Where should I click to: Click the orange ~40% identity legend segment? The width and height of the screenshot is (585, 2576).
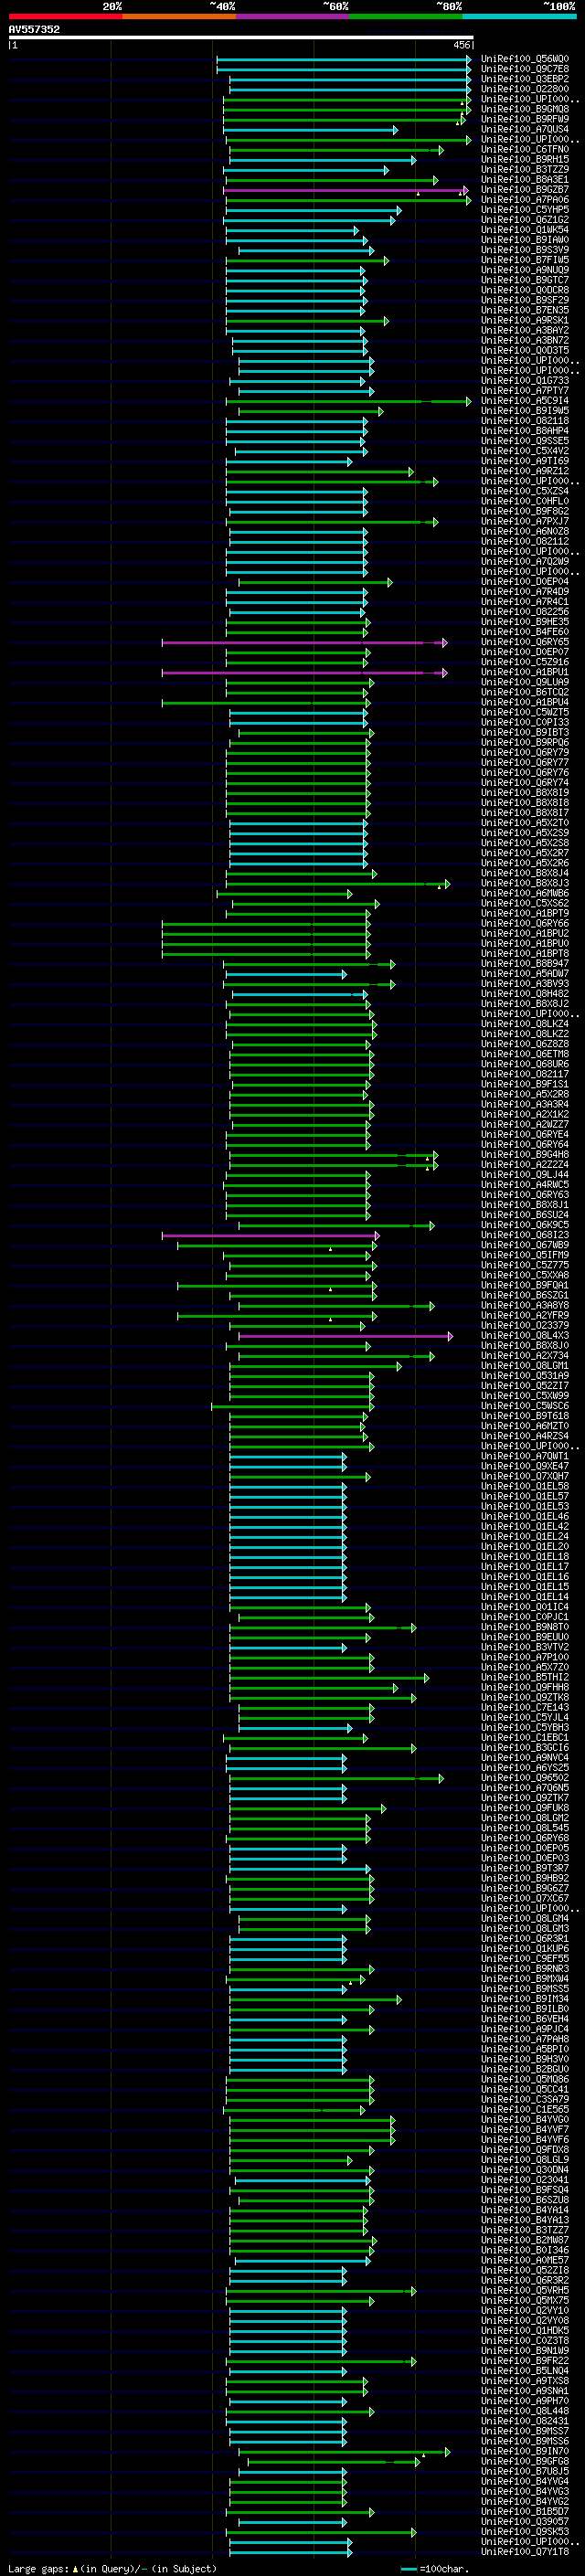[x=179, y=16]
